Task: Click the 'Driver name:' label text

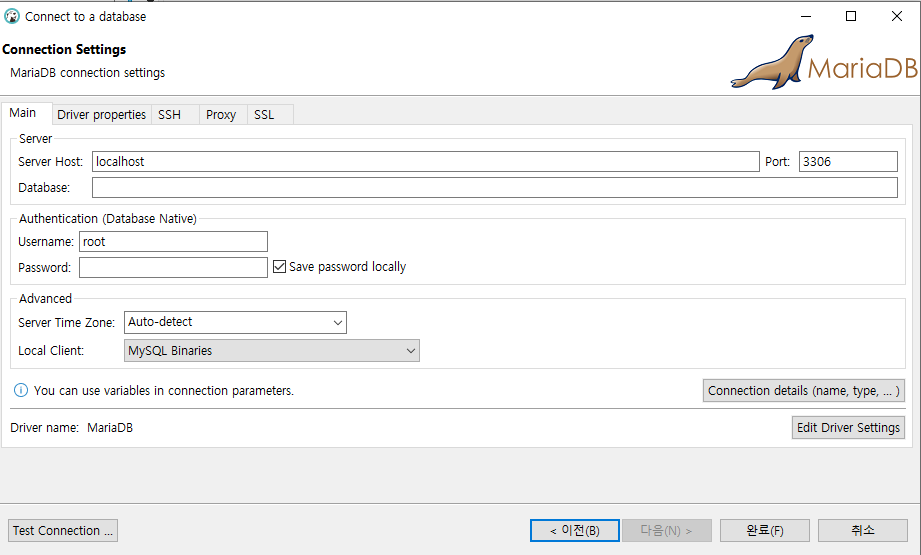Action: [45, 428]
